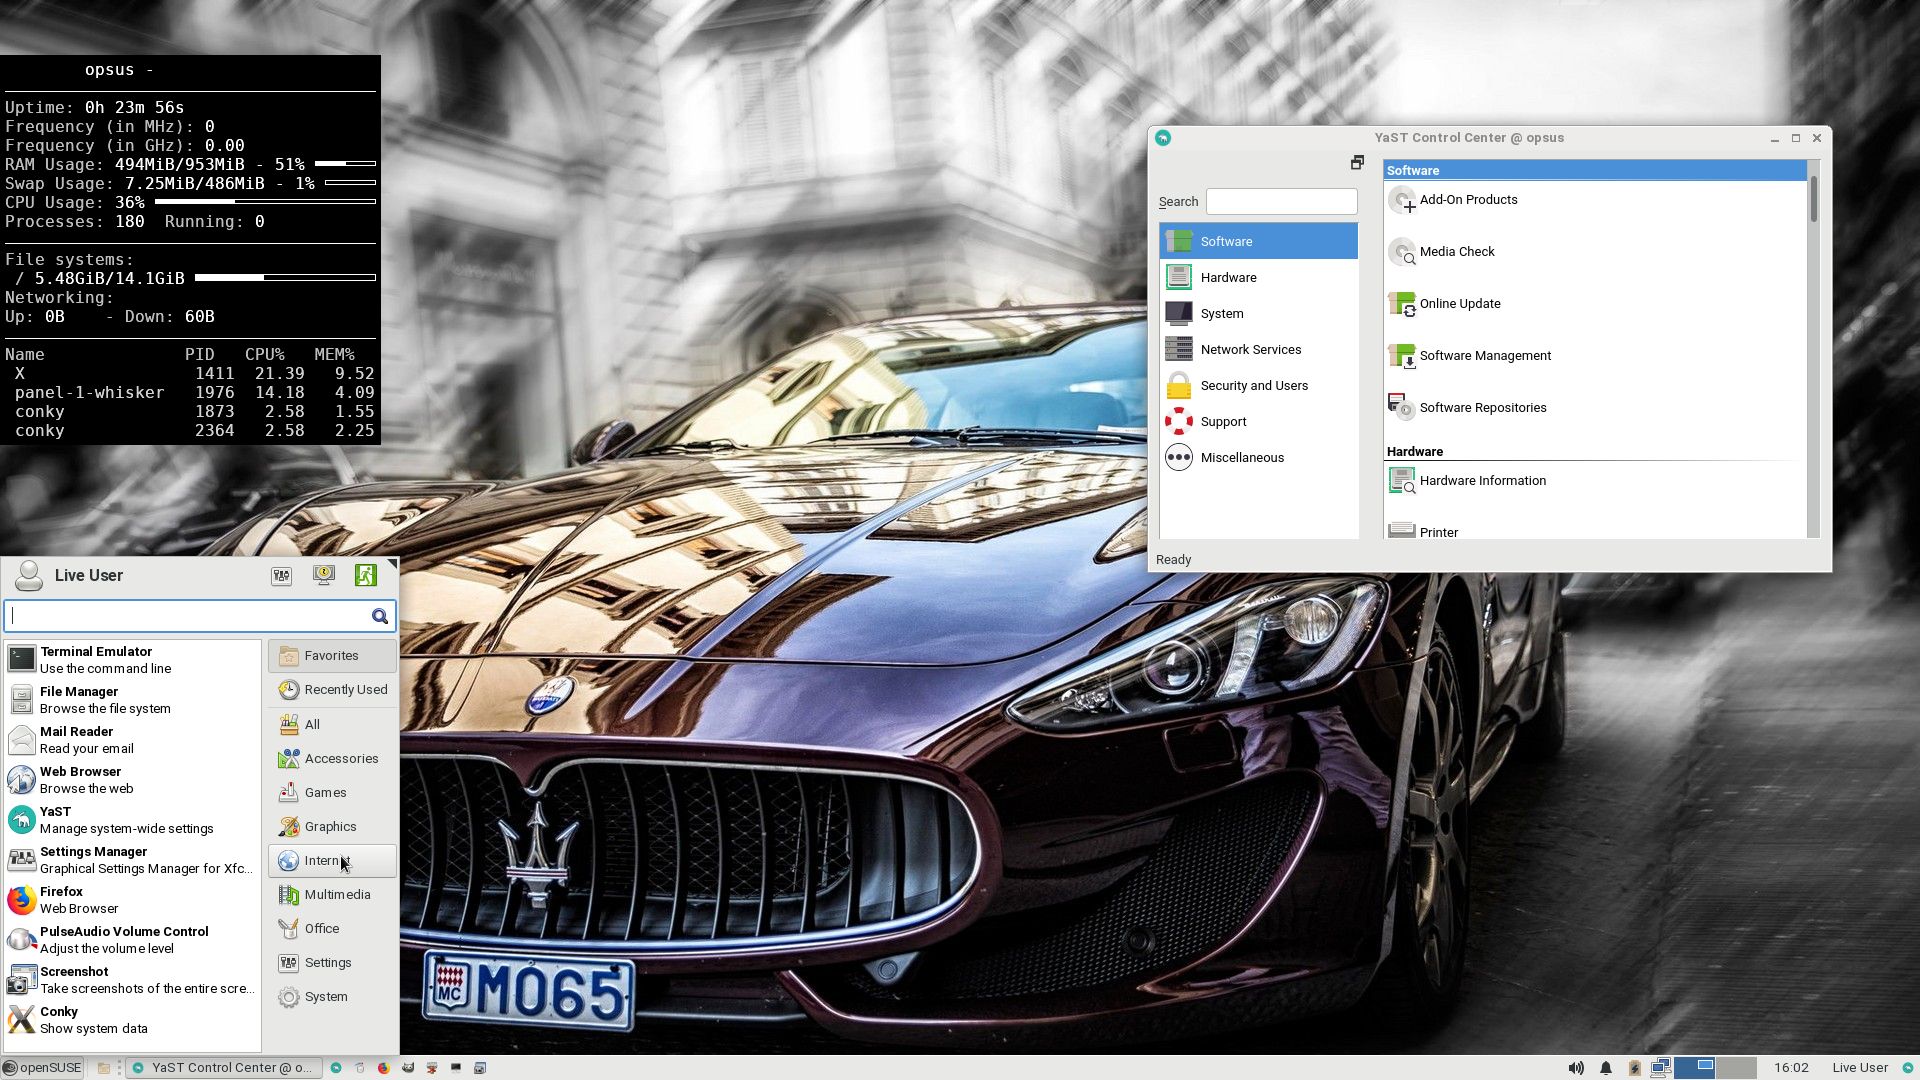Show Recently Used category
This screenshot has width=1920, height=1080.
[x=332, y=690]
